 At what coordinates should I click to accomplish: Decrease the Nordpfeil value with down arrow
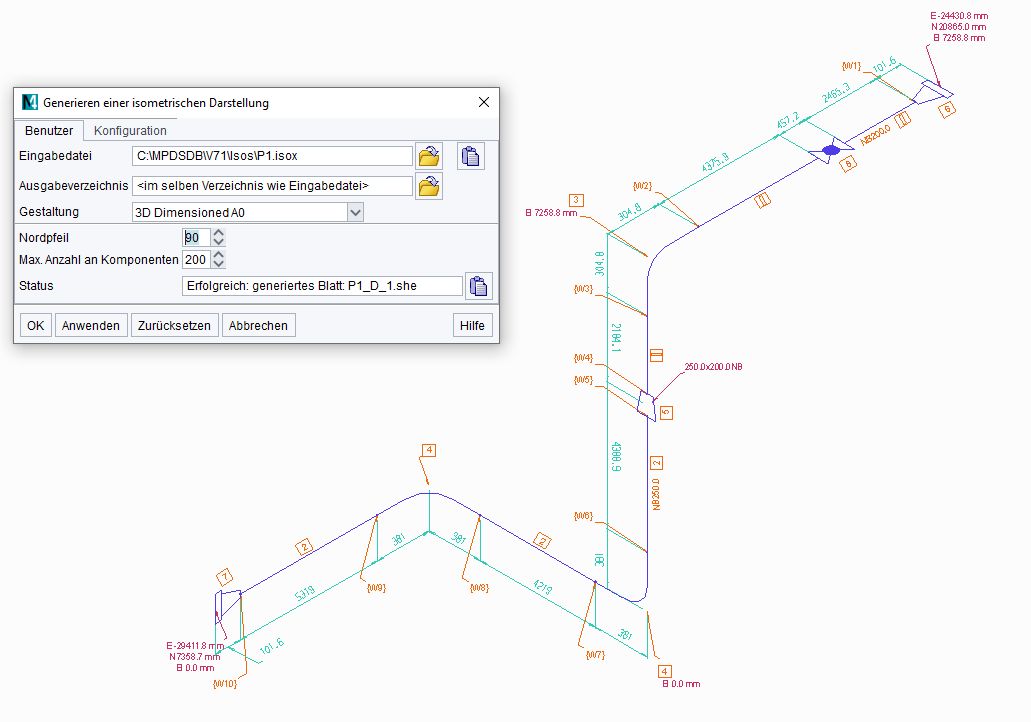[x=220, y=242]
